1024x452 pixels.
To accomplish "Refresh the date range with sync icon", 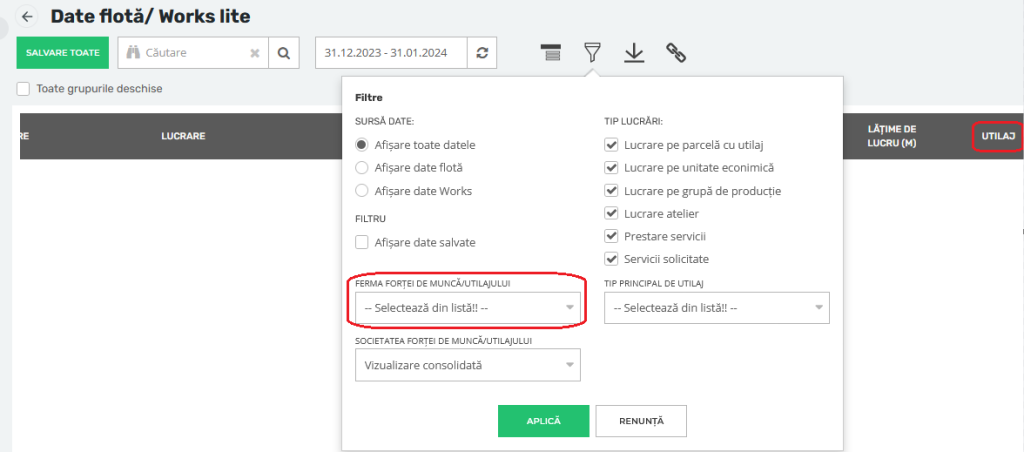I will (x=482, y=53).
